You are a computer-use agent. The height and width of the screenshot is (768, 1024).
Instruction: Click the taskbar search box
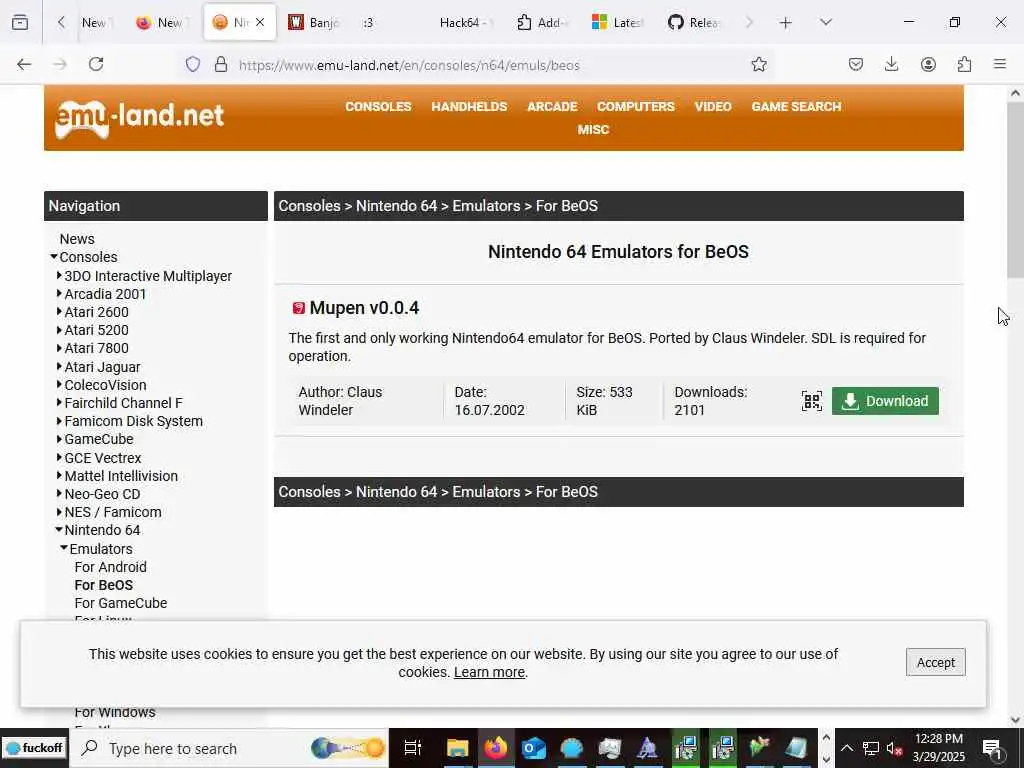pos(229,748)
